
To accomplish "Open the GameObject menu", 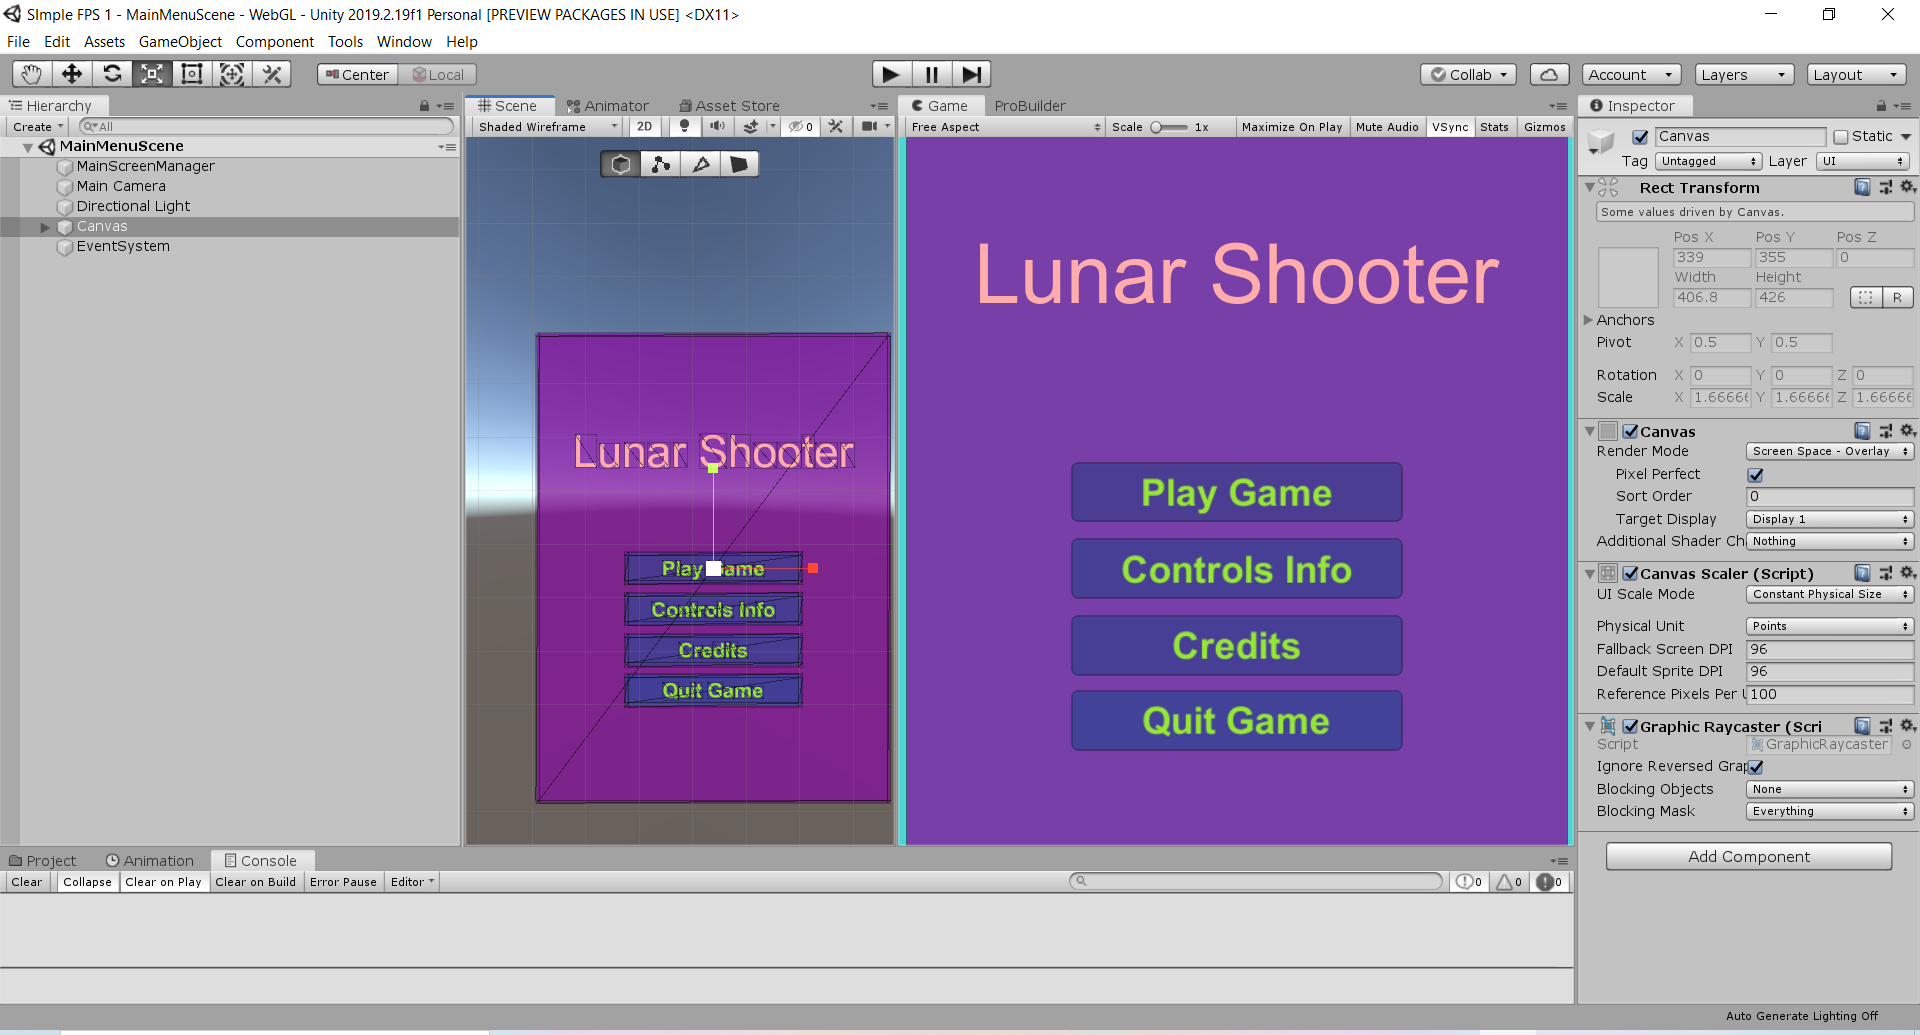I will pos(180,42).
